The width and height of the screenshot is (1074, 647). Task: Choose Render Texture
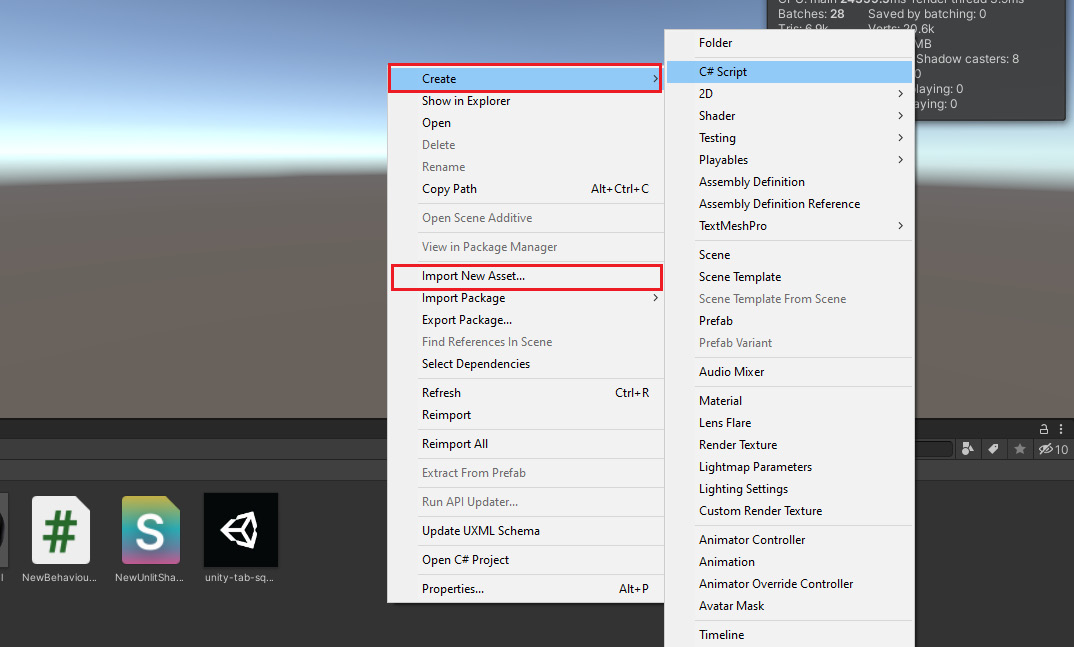pos(789,445)
